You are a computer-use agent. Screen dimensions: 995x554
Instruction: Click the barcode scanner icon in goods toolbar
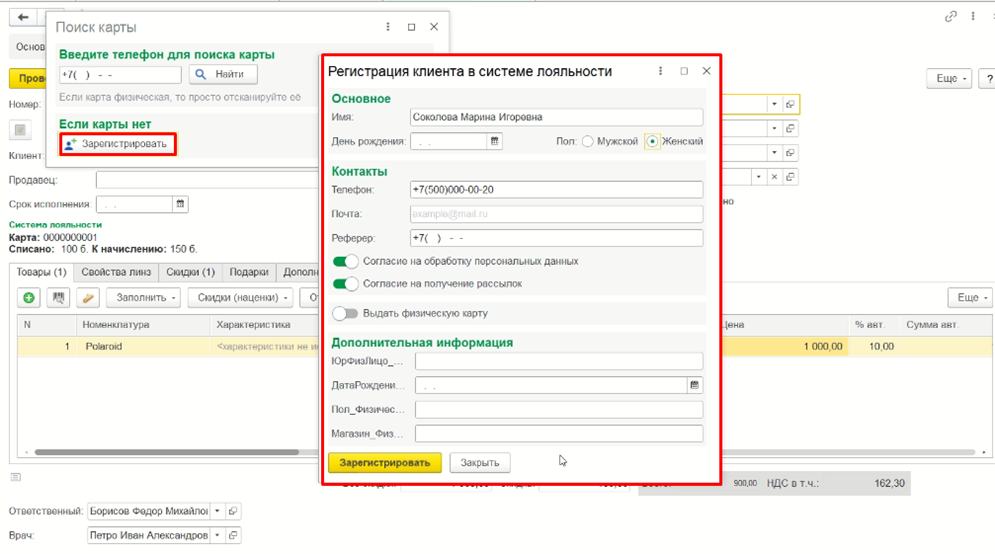click(58, 298)
